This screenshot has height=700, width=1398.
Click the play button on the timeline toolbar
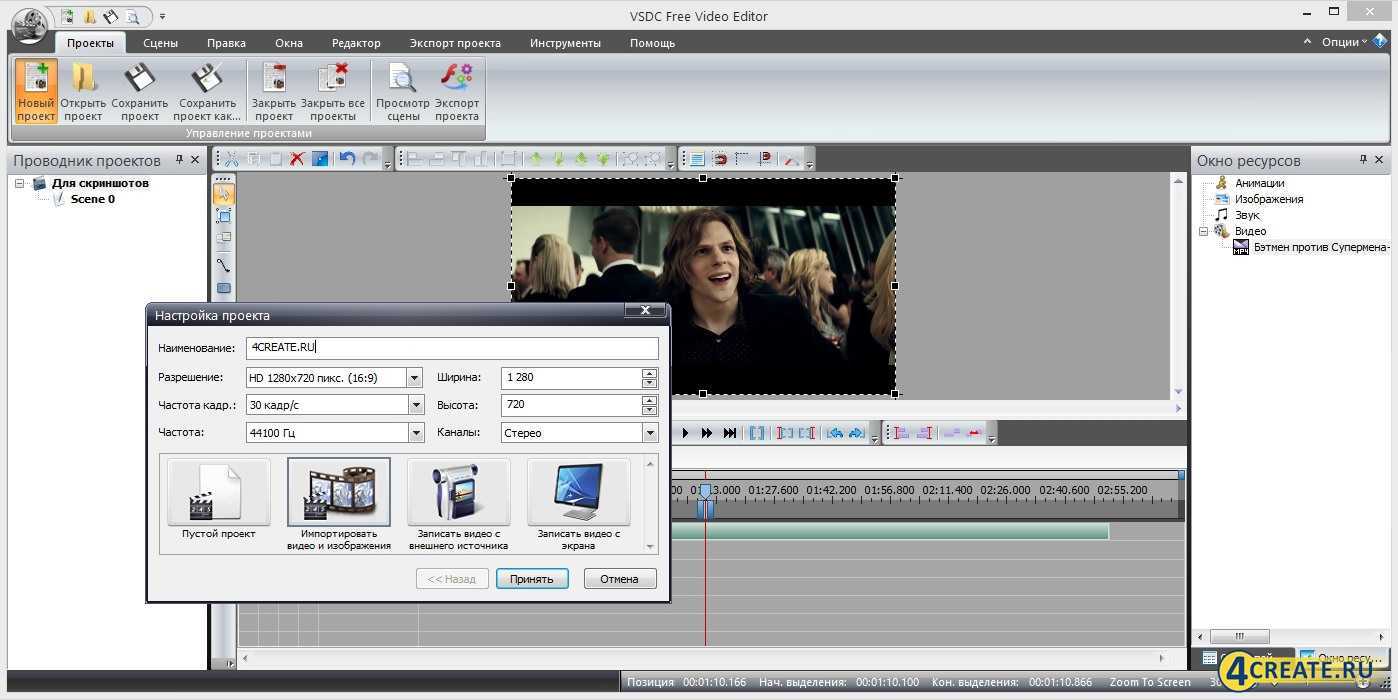(685, 433)
